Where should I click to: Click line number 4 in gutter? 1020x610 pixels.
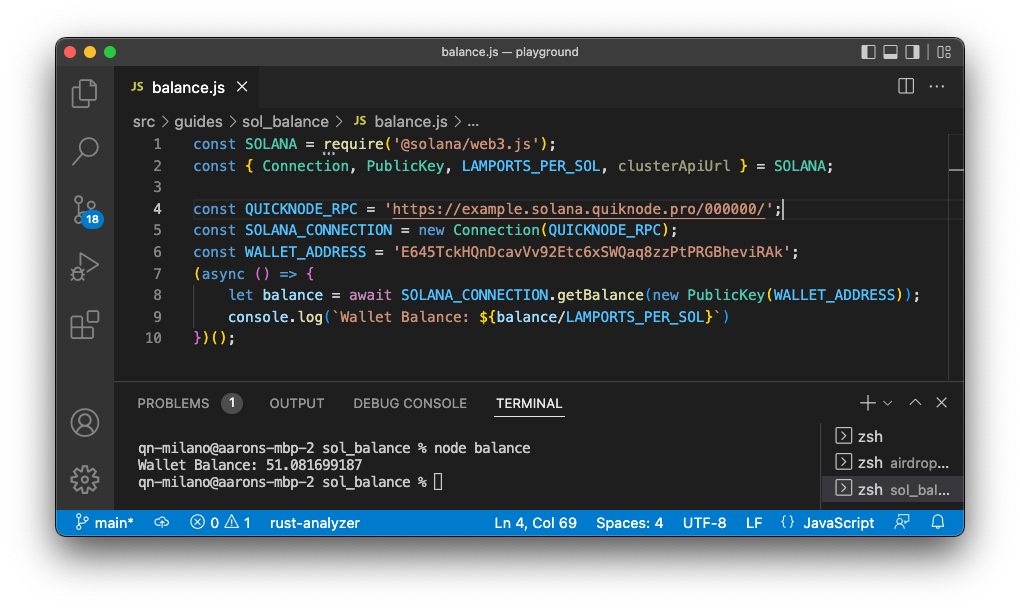[157, 209]
